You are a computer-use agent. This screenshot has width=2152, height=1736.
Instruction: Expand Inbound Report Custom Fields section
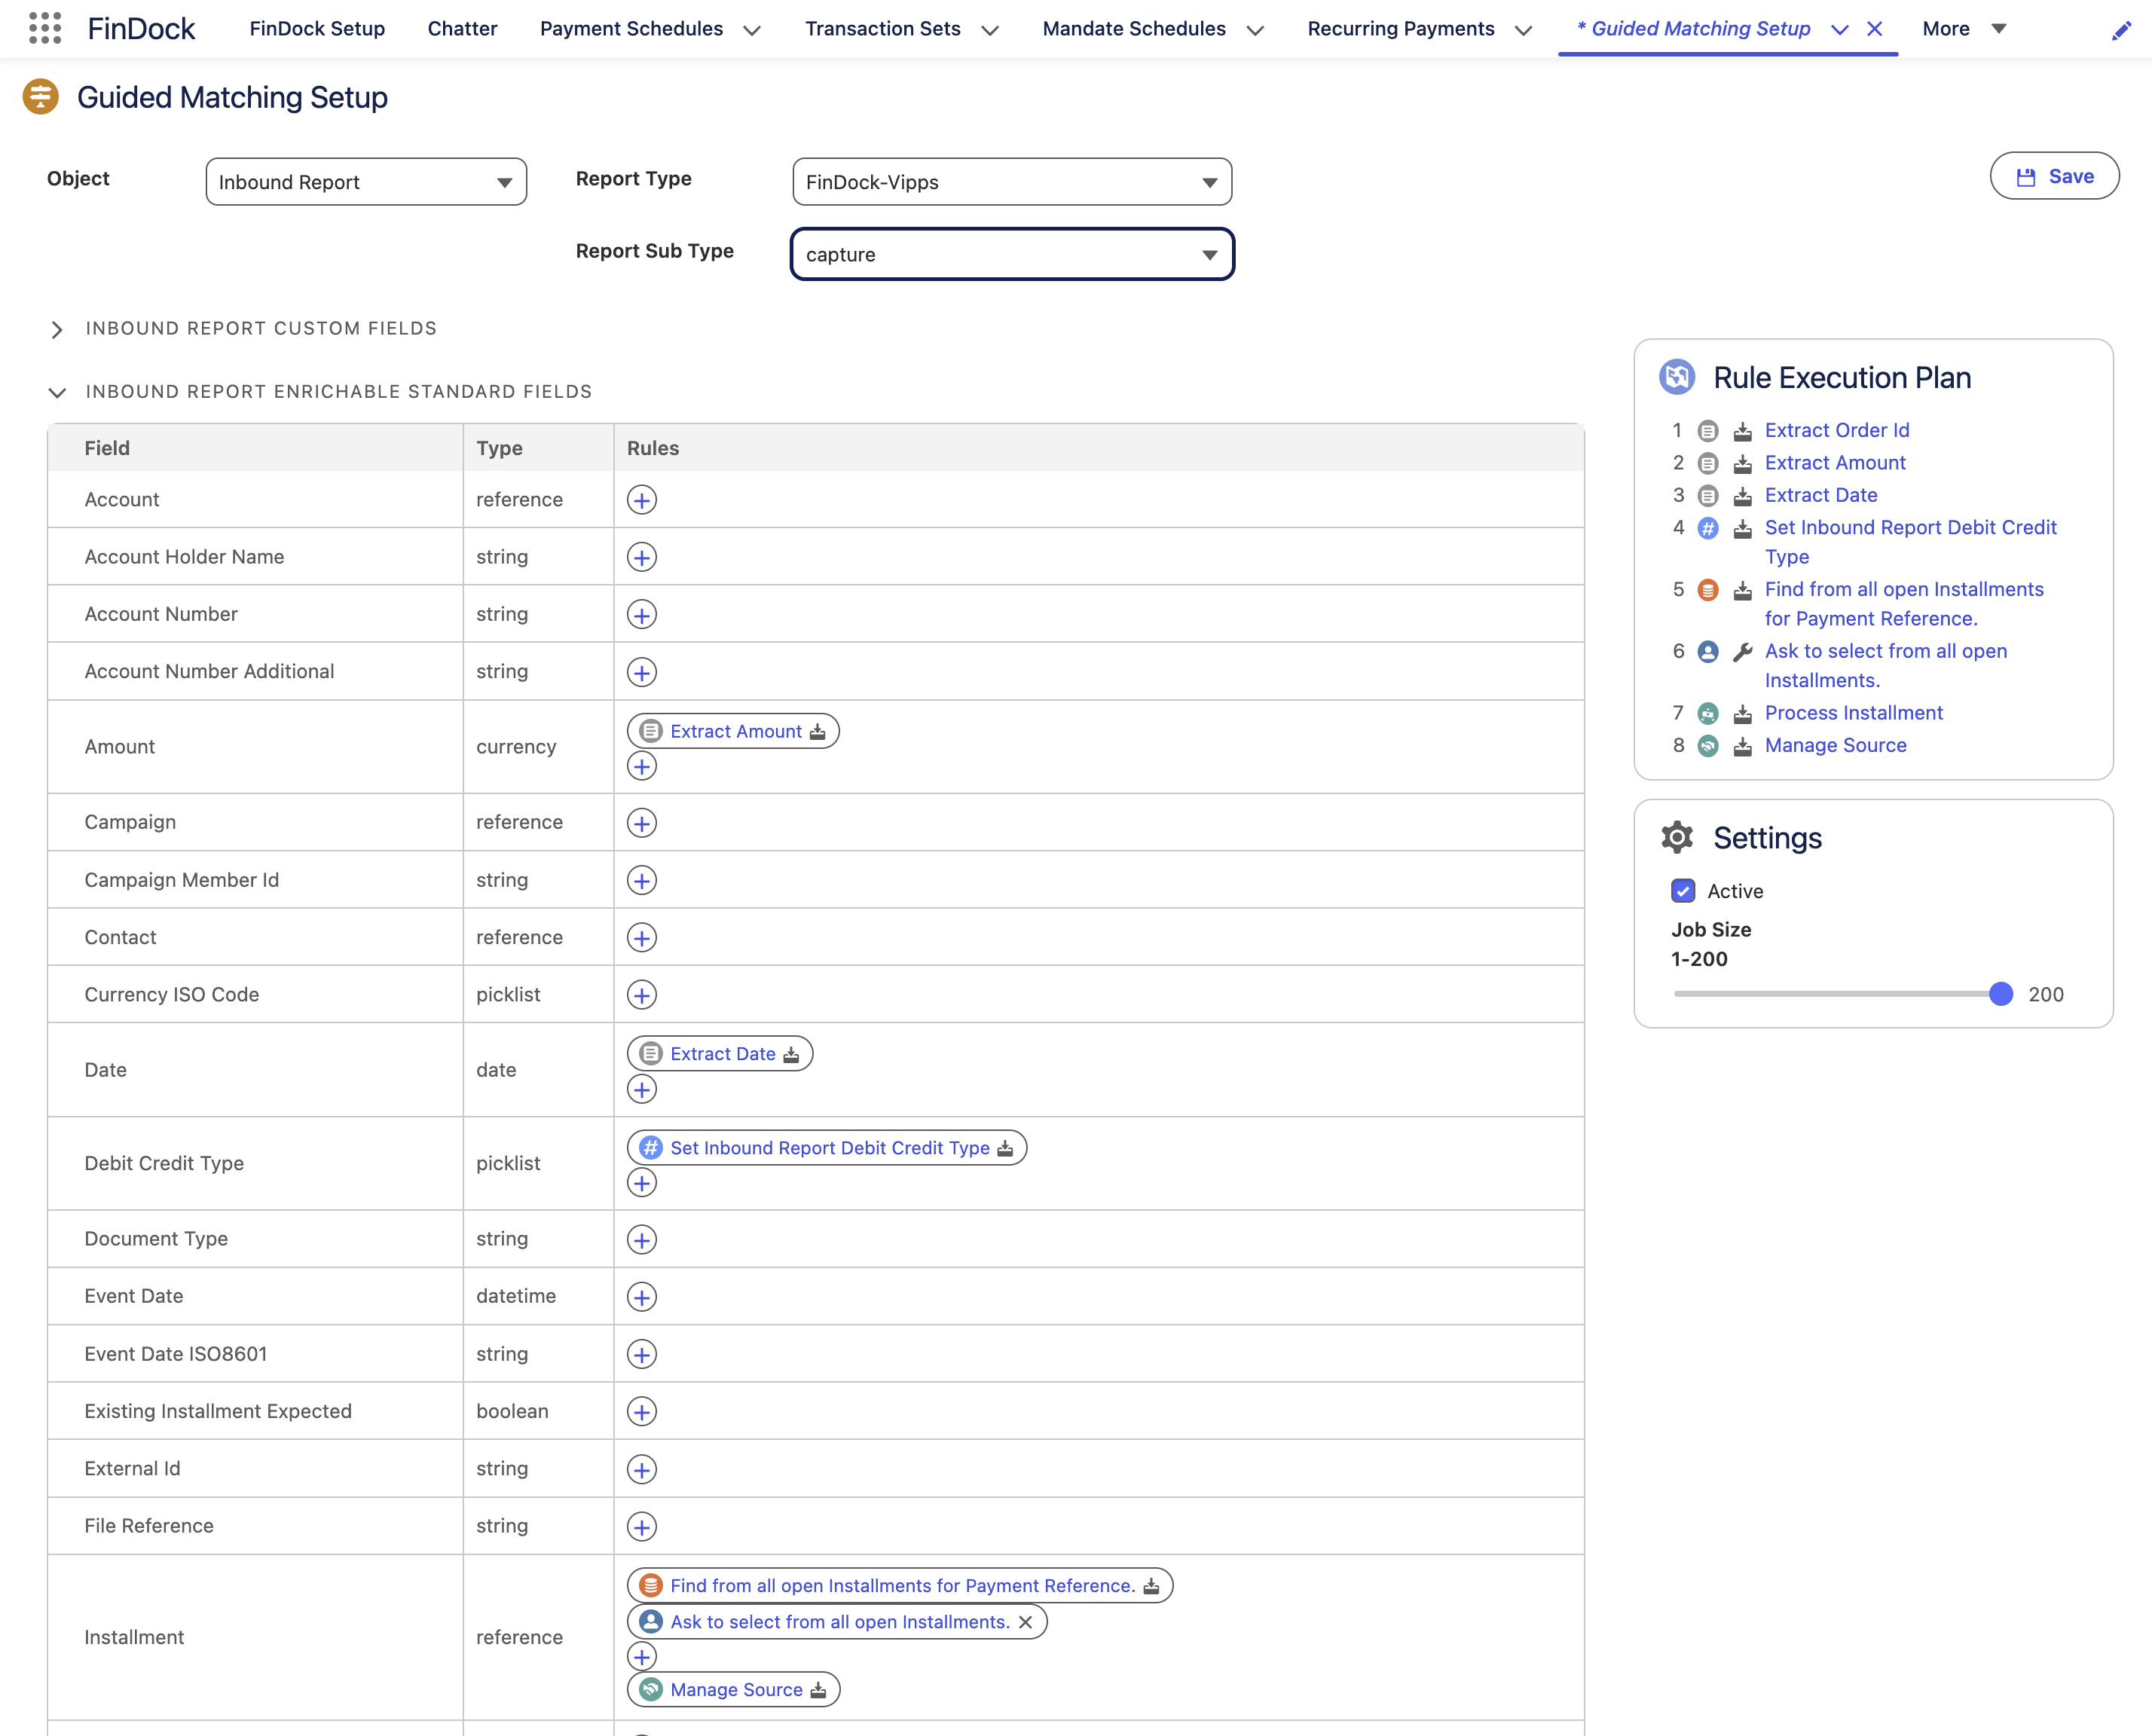[57, 330]
